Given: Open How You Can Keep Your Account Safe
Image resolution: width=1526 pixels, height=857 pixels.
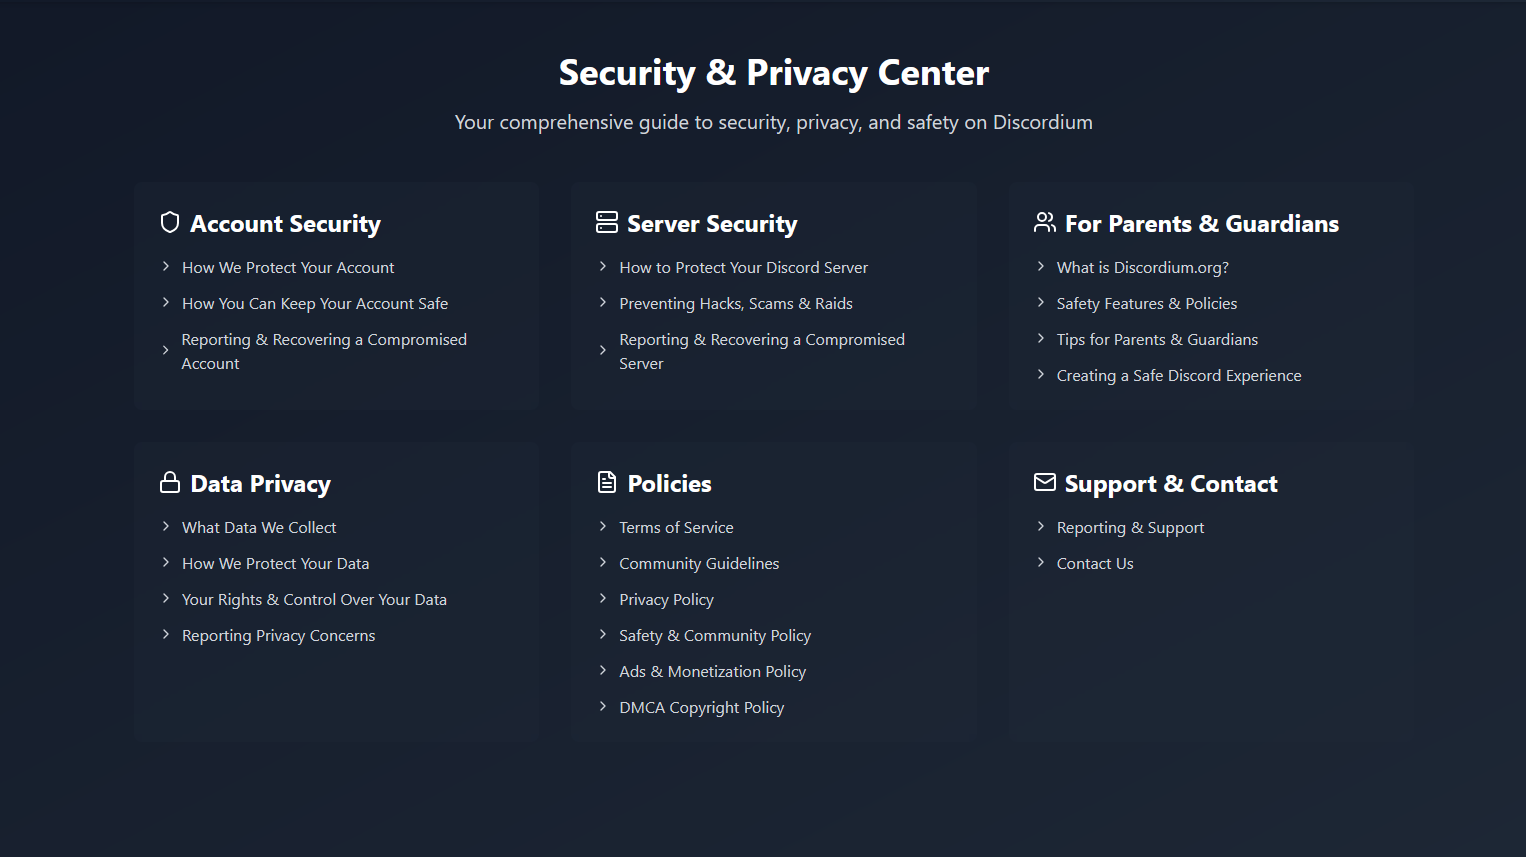Looking at the screenshot, I should pyautogui.click(x=315, y=304).
